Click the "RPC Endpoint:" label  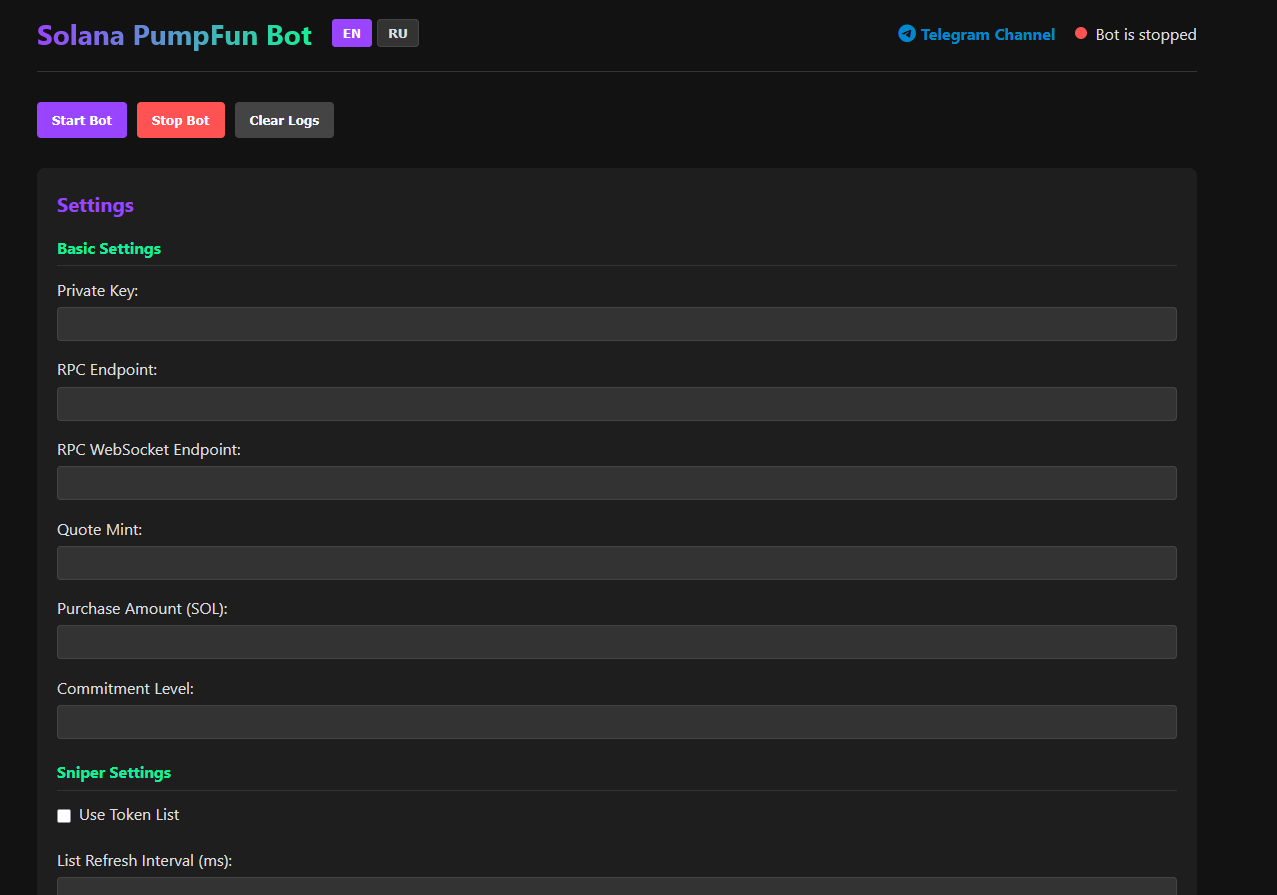point(107,370)
